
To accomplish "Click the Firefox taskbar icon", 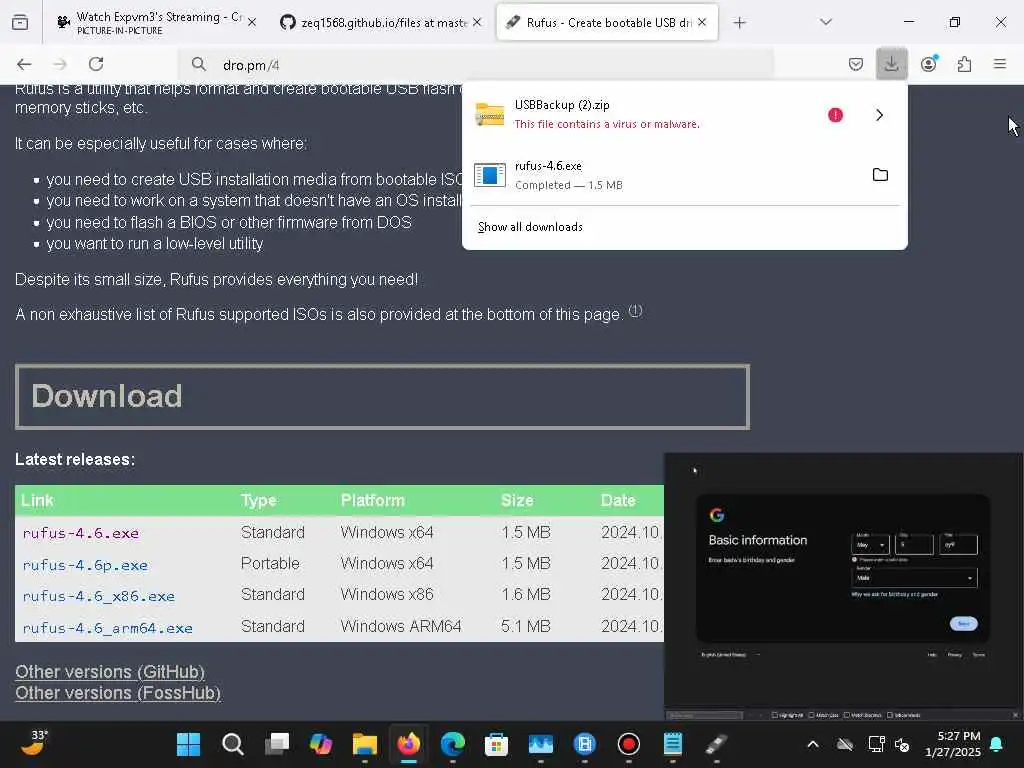I will point(409,744).
